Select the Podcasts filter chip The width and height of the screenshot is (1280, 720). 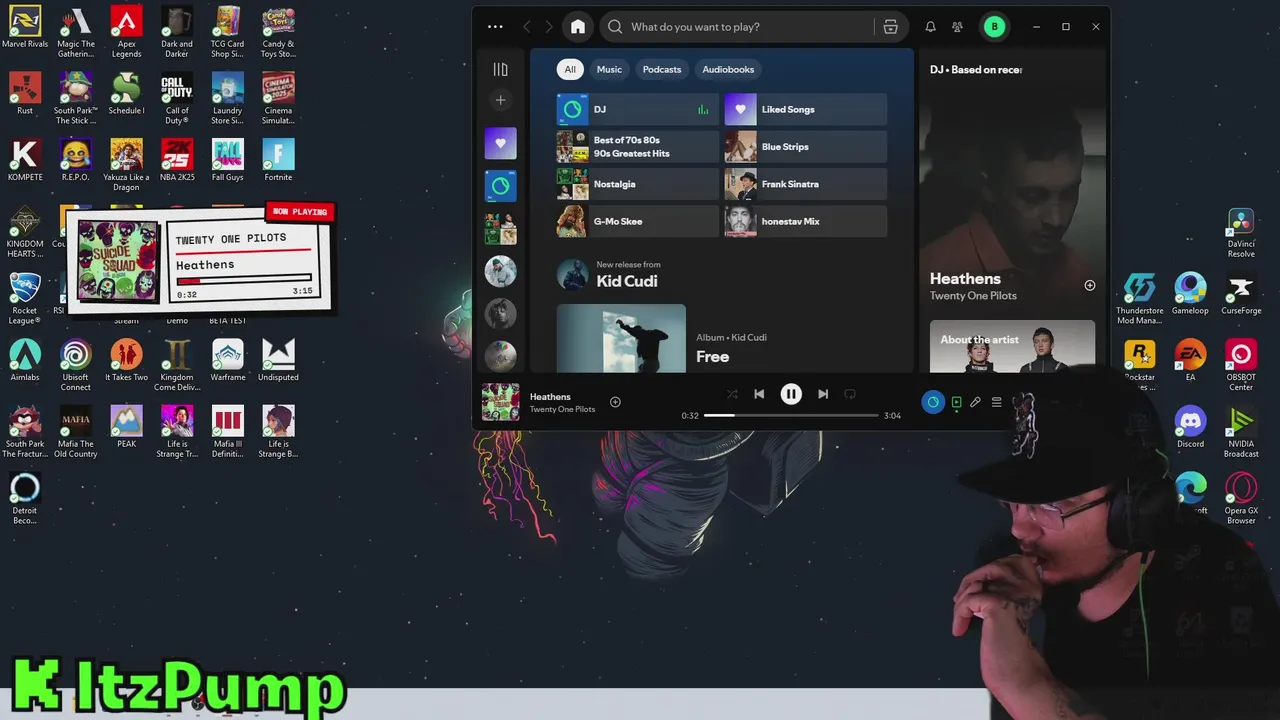(x=662, y=69)
